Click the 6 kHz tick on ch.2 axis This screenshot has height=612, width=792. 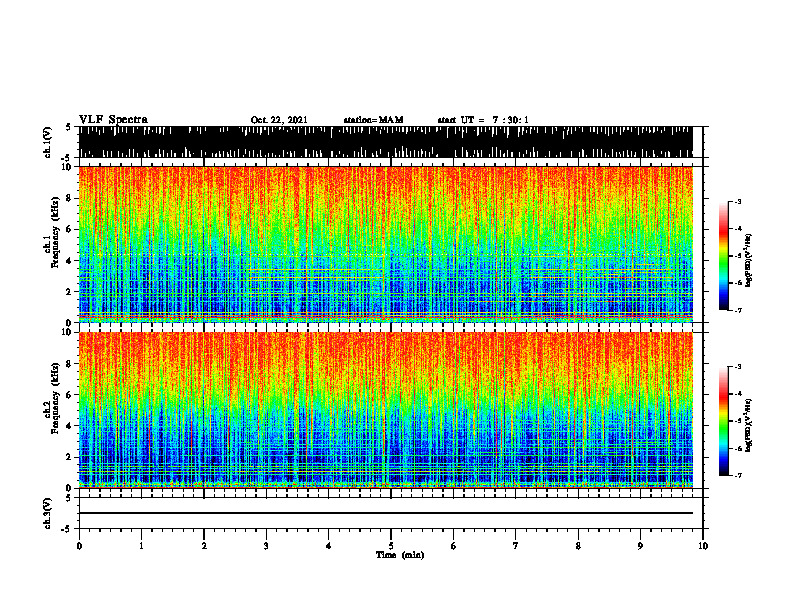[x=70, y=395]
